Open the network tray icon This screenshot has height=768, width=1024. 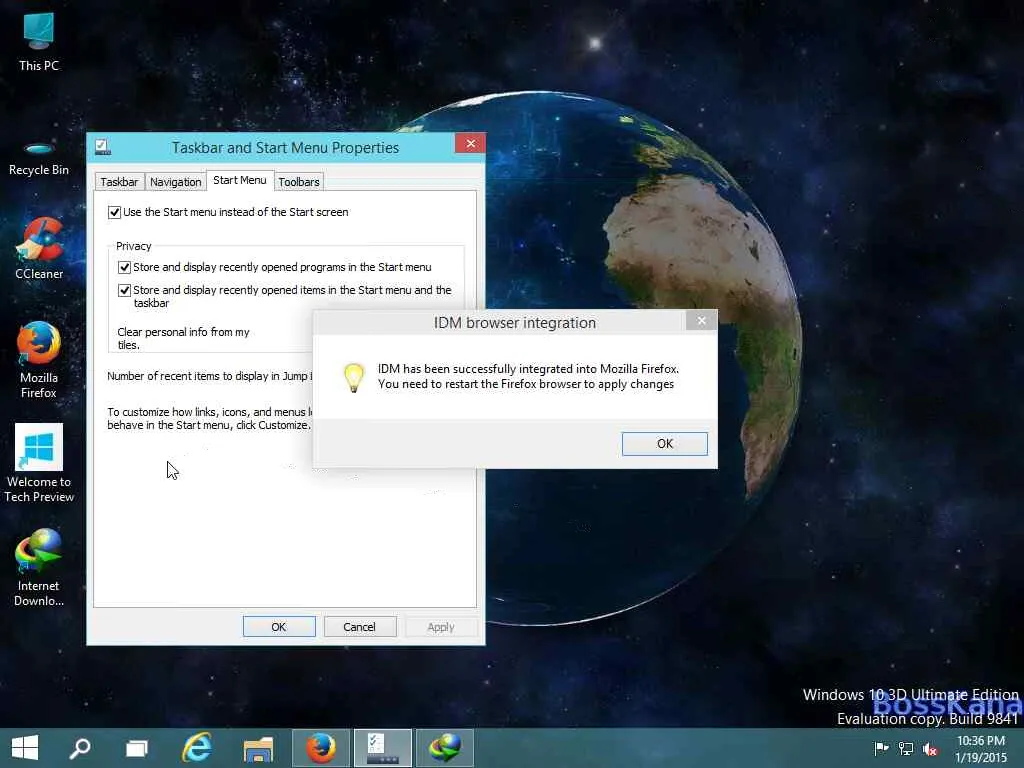906,748
